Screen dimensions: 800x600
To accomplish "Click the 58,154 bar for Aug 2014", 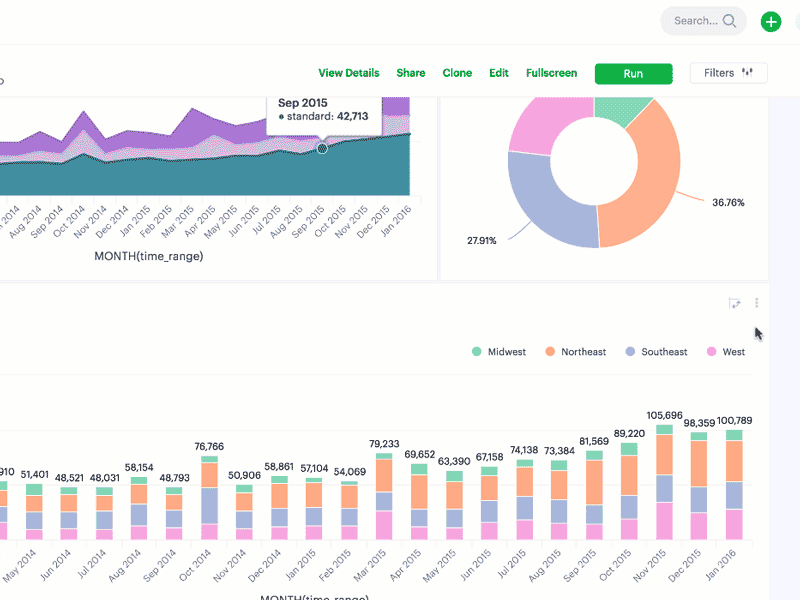I will tap(139, 508).
